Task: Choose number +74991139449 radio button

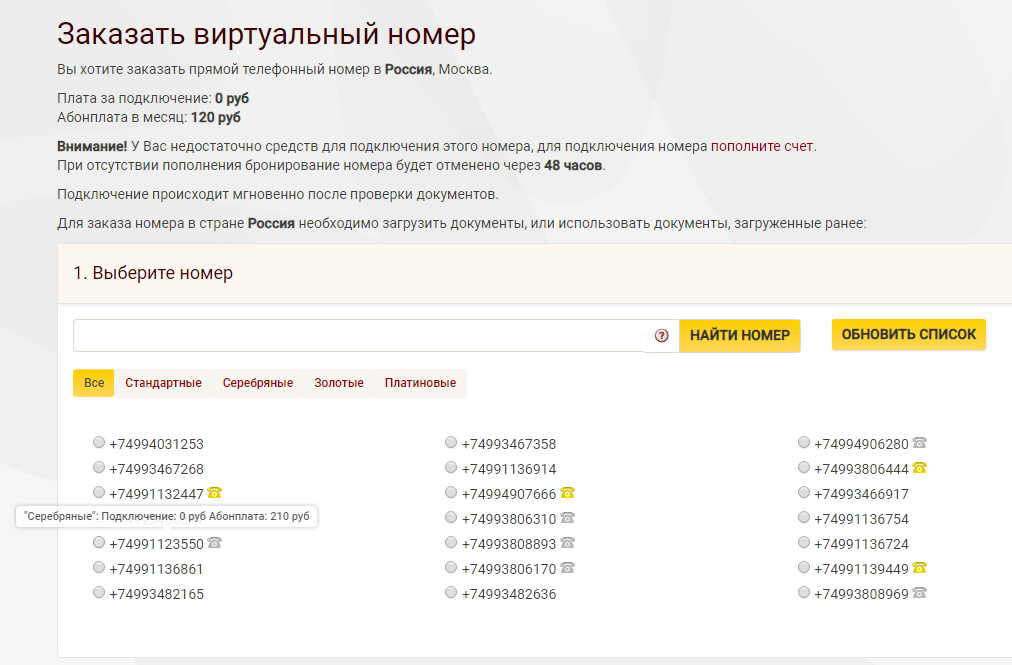Action: coord(804,567)
